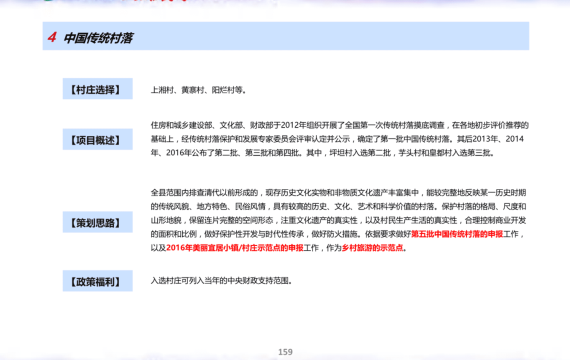Viewport: 570px width, 360px height.
Task: Click the page number 159
Action: point(285,352)
